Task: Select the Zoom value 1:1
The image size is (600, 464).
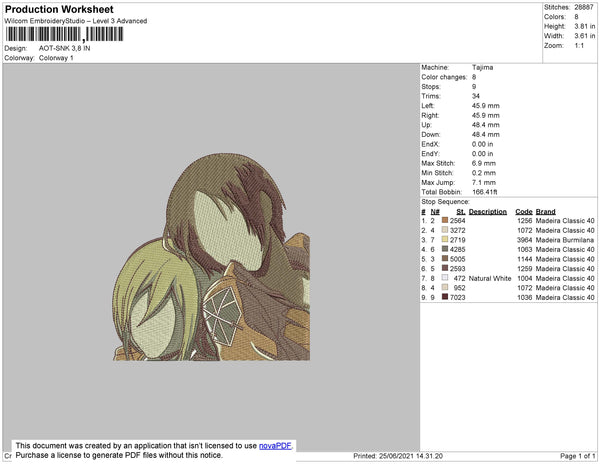Action: click(x=579, y=46)
